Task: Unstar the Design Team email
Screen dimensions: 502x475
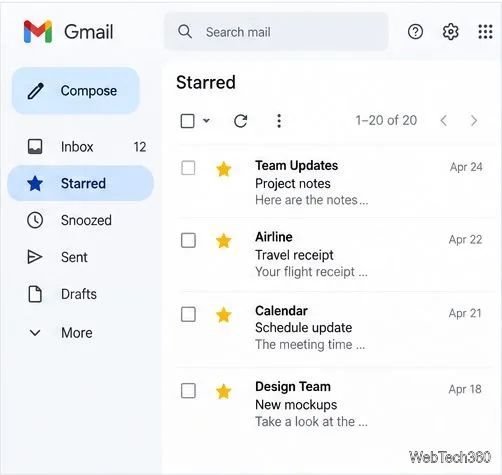Action: tap(224, 391)
